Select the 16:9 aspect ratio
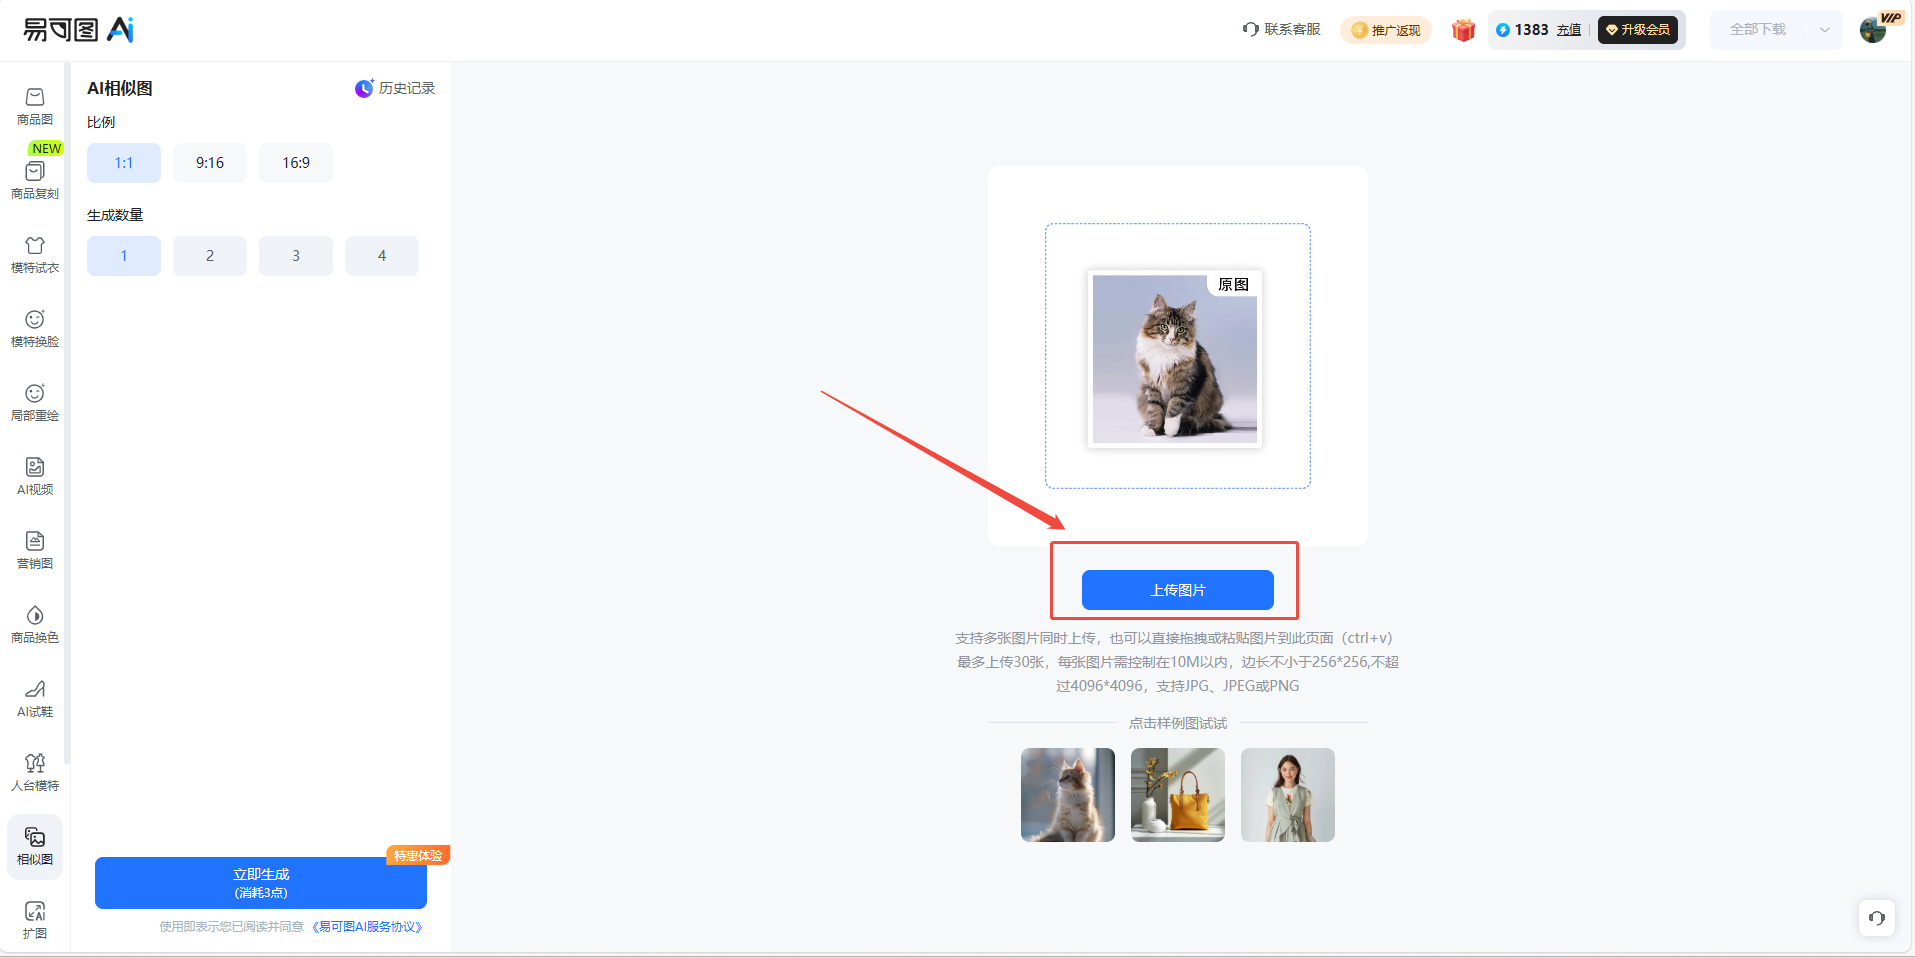This screenshot has width=1915, height=958. pos(296,163)
